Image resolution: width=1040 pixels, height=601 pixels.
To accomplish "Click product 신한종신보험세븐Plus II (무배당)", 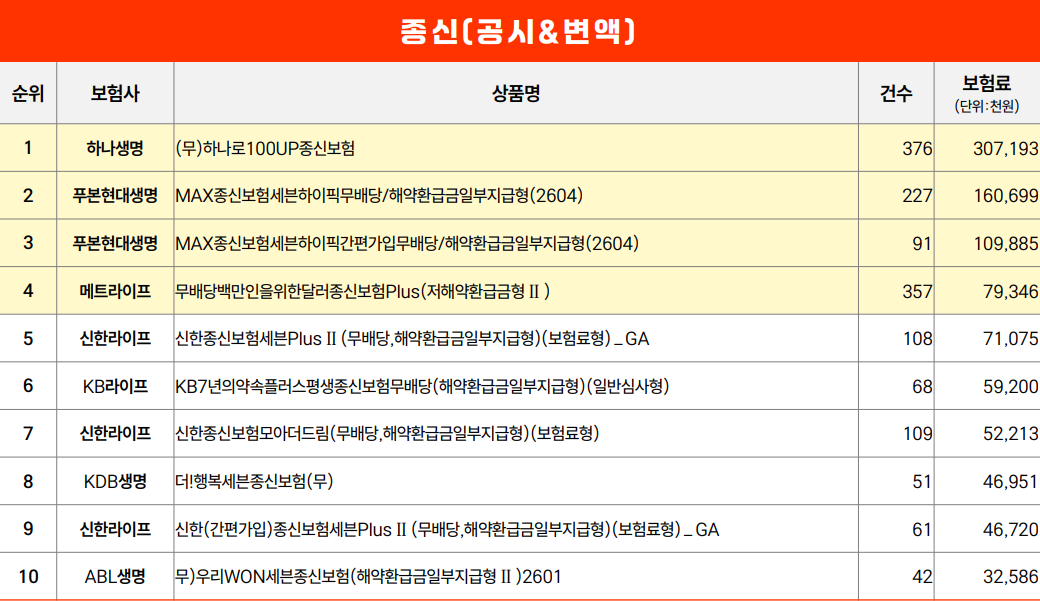I will point(413,339).
